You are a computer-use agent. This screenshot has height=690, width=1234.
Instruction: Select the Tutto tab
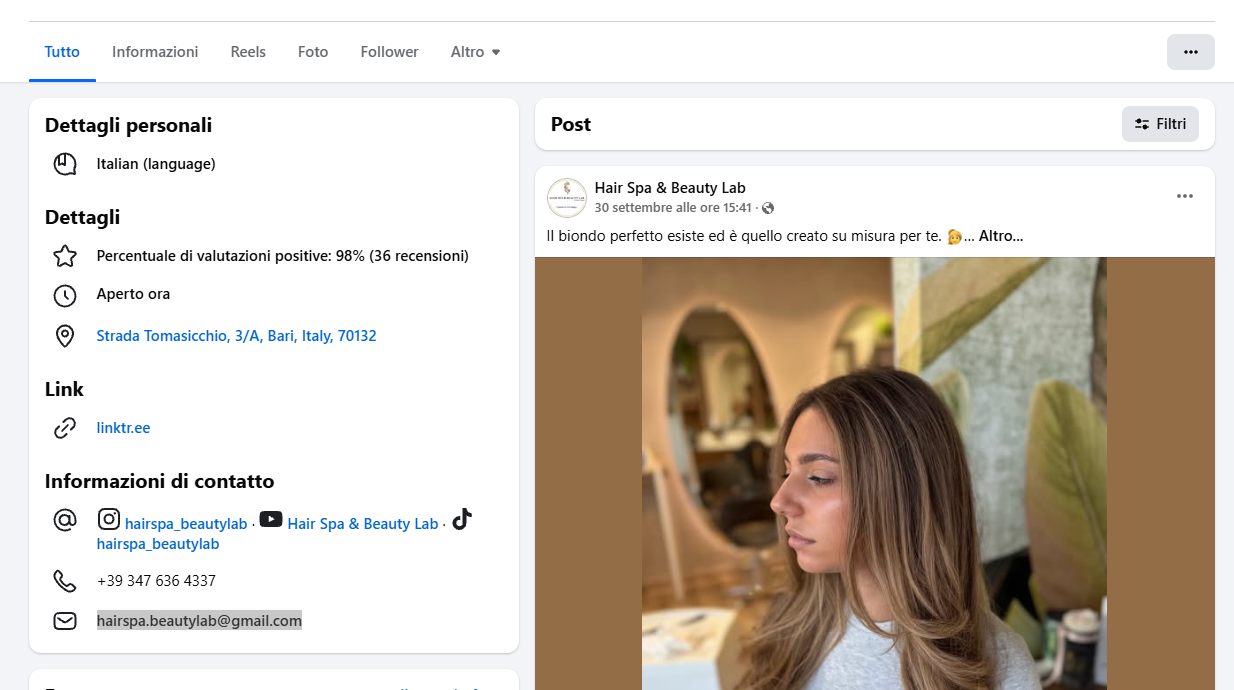click(x=62, y=52)
